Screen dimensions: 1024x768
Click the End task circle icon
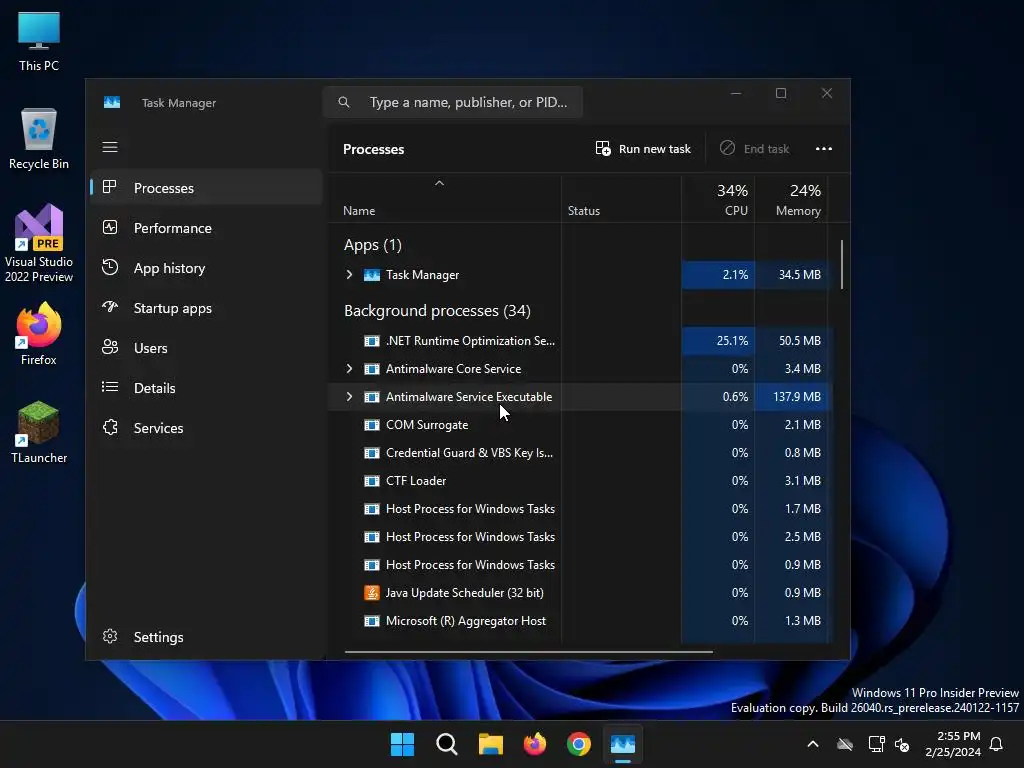tap(727, 148)
